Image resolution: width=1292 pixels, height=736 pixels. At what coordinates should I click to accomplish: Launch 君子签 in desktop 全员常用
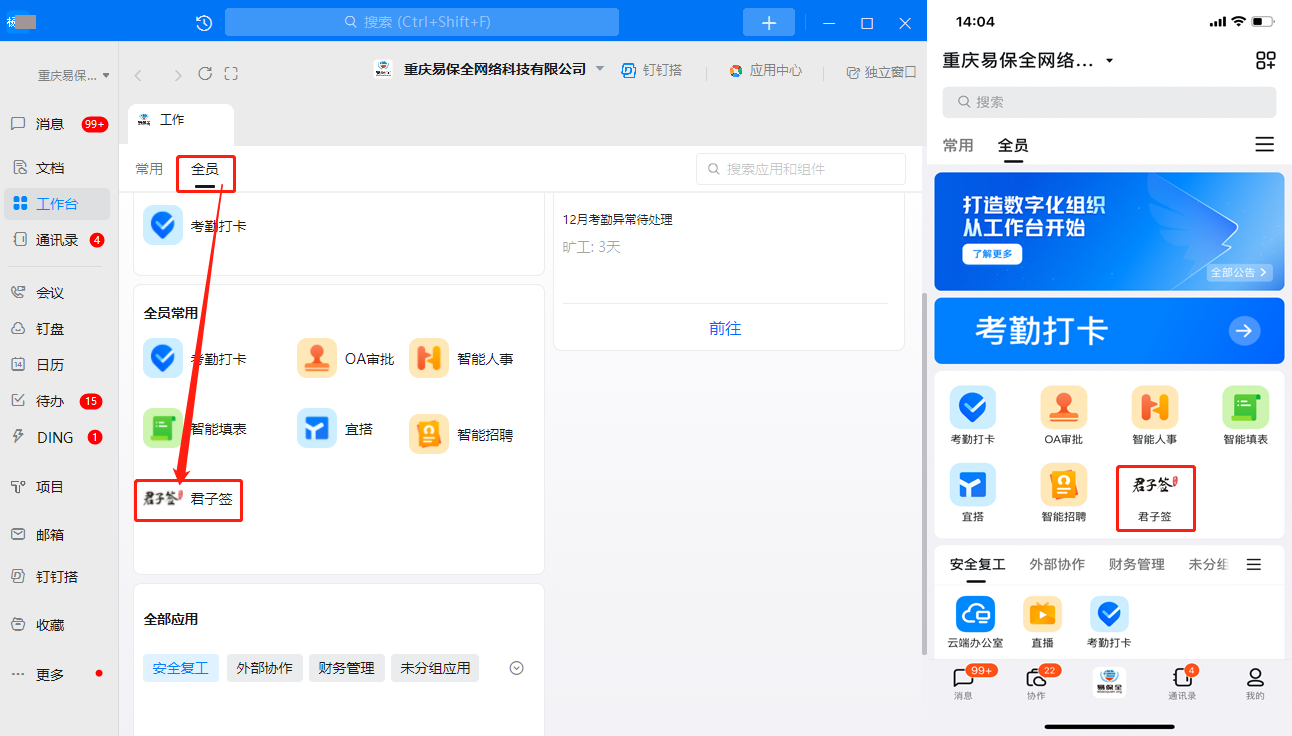(189, 499)
